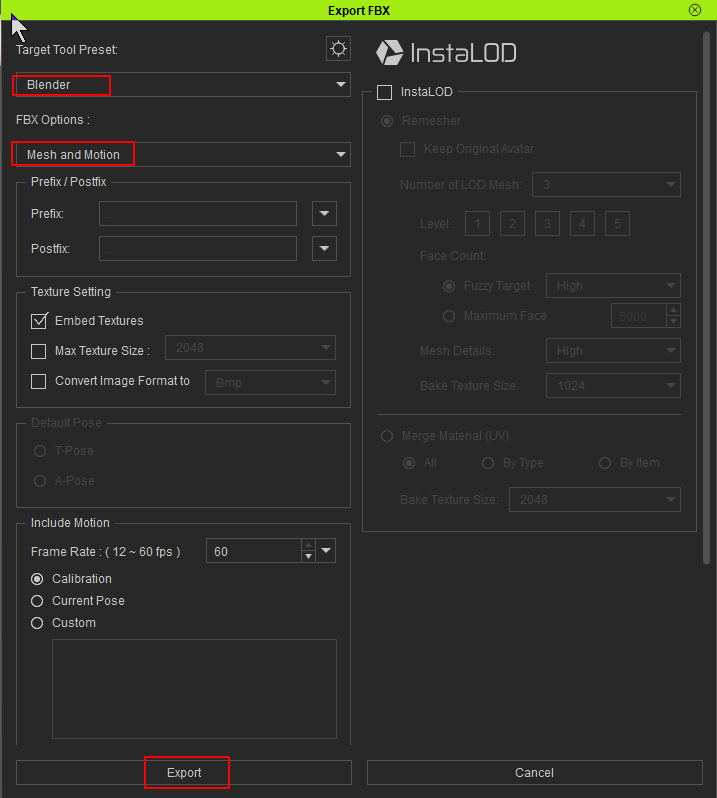The image size is (717, 798).
Task: Select LOD Level 4 button
Action: (583, 223)
